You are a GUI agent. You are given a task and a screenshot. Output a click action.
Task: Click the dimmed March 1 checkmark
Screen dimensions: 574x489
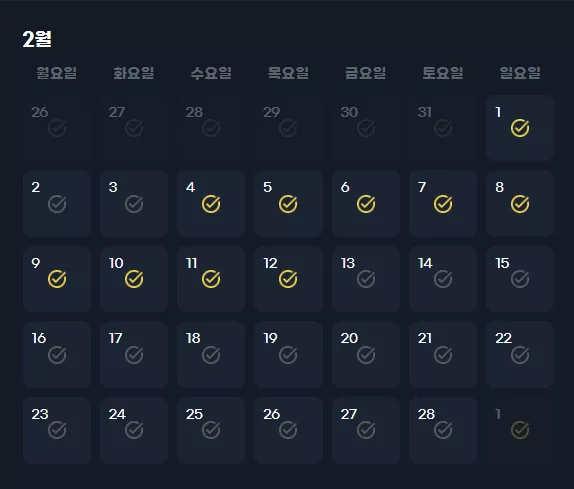click(x=520, y=430)
